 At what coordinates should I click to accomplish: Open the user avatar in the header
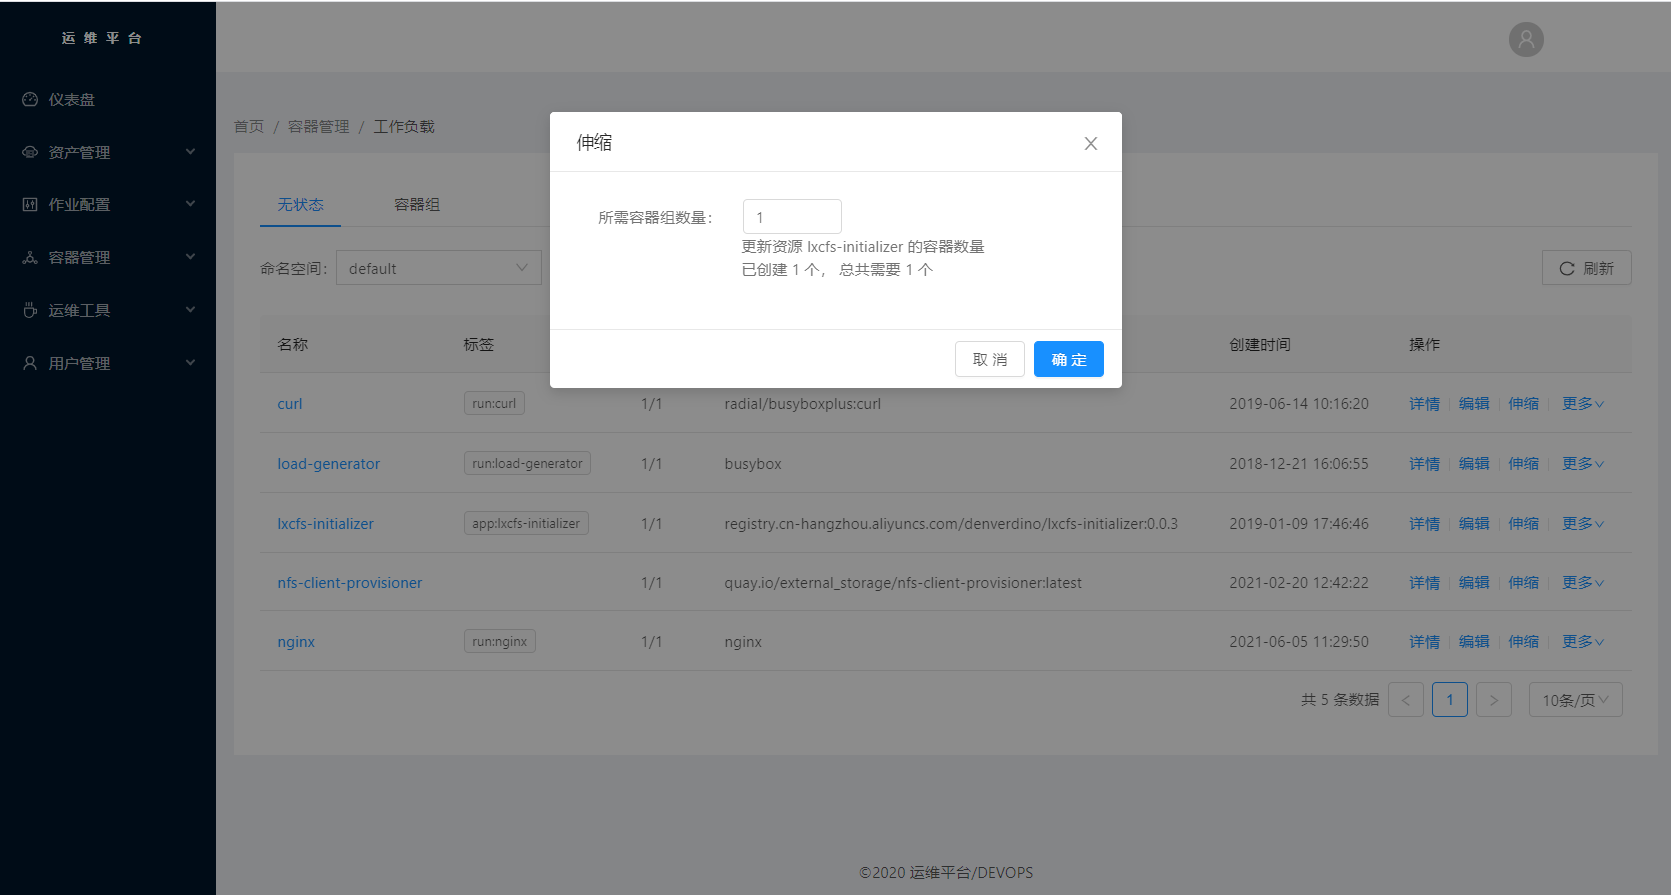coord(1526,39)
